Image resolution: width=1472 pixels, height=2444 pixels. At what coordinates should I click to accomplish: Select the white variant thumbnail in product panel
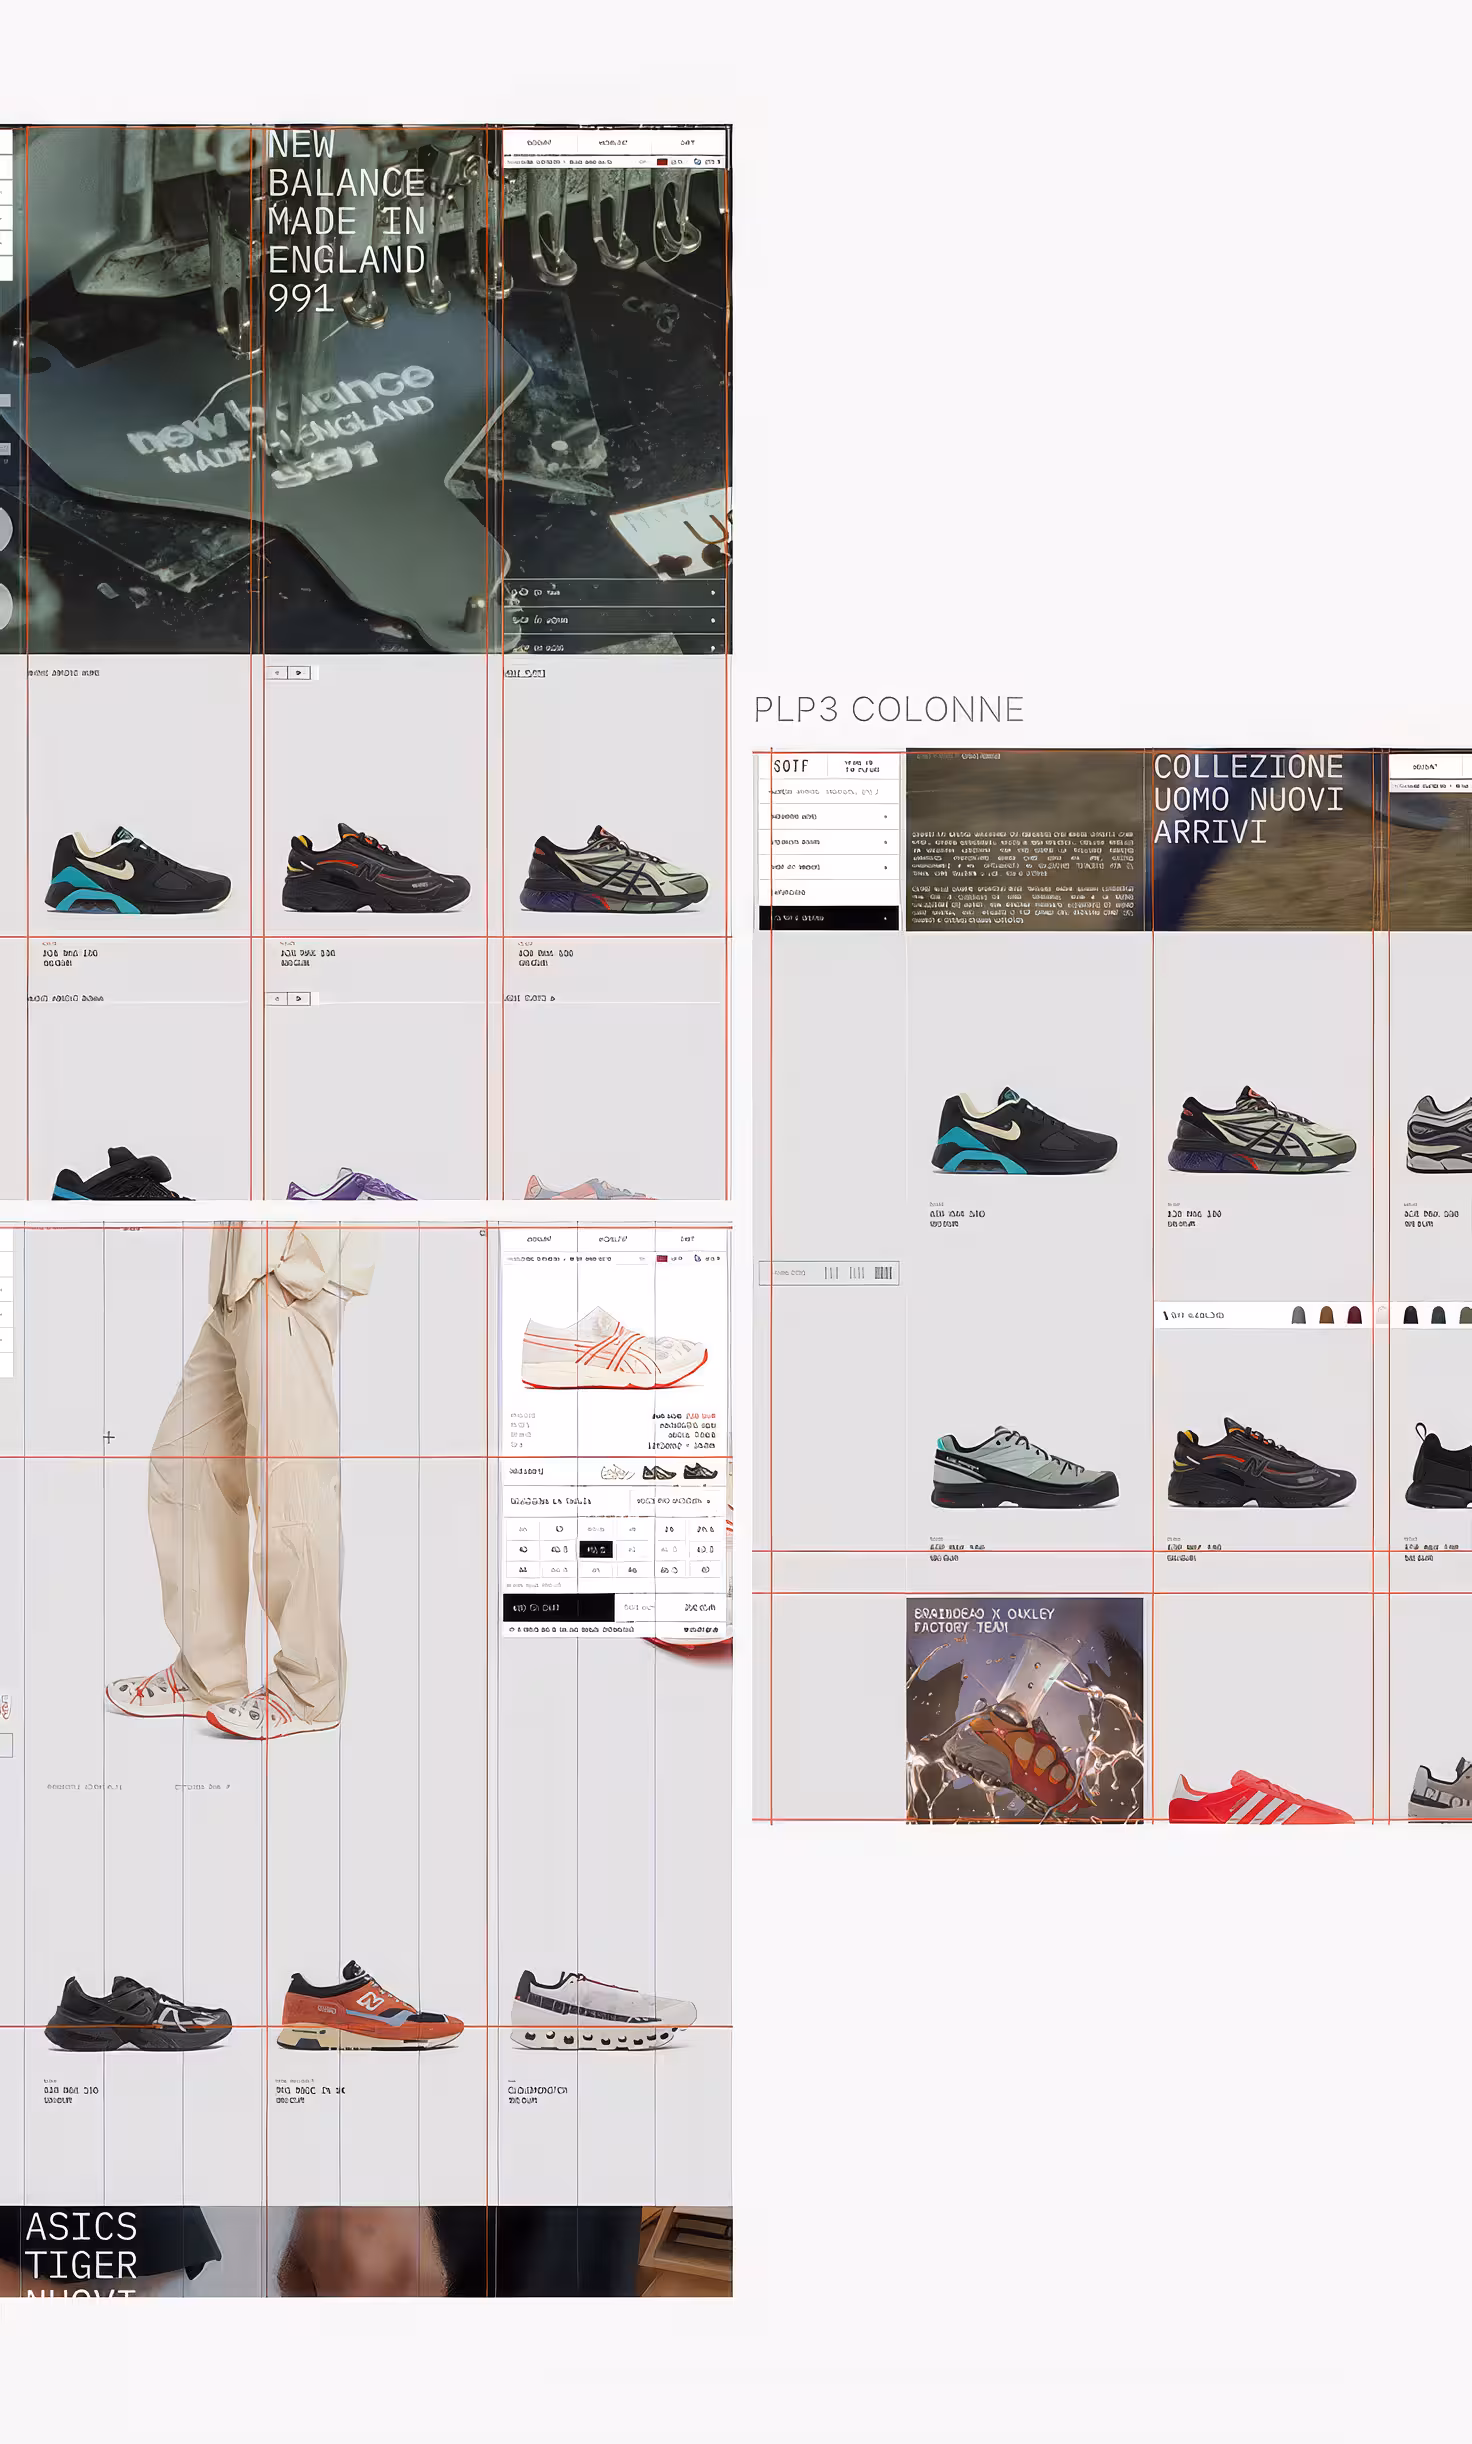617,1472
